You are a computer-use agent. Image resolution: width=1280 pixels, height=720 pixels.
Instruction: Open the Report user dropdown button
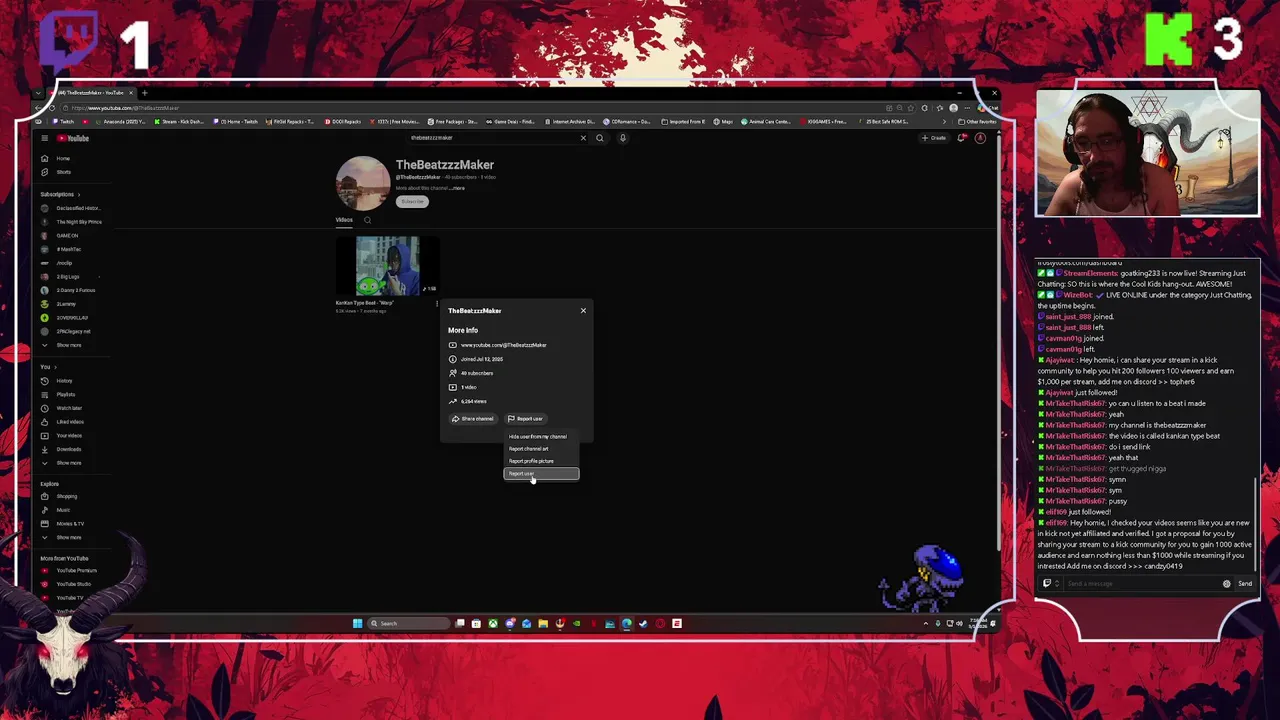525,419
